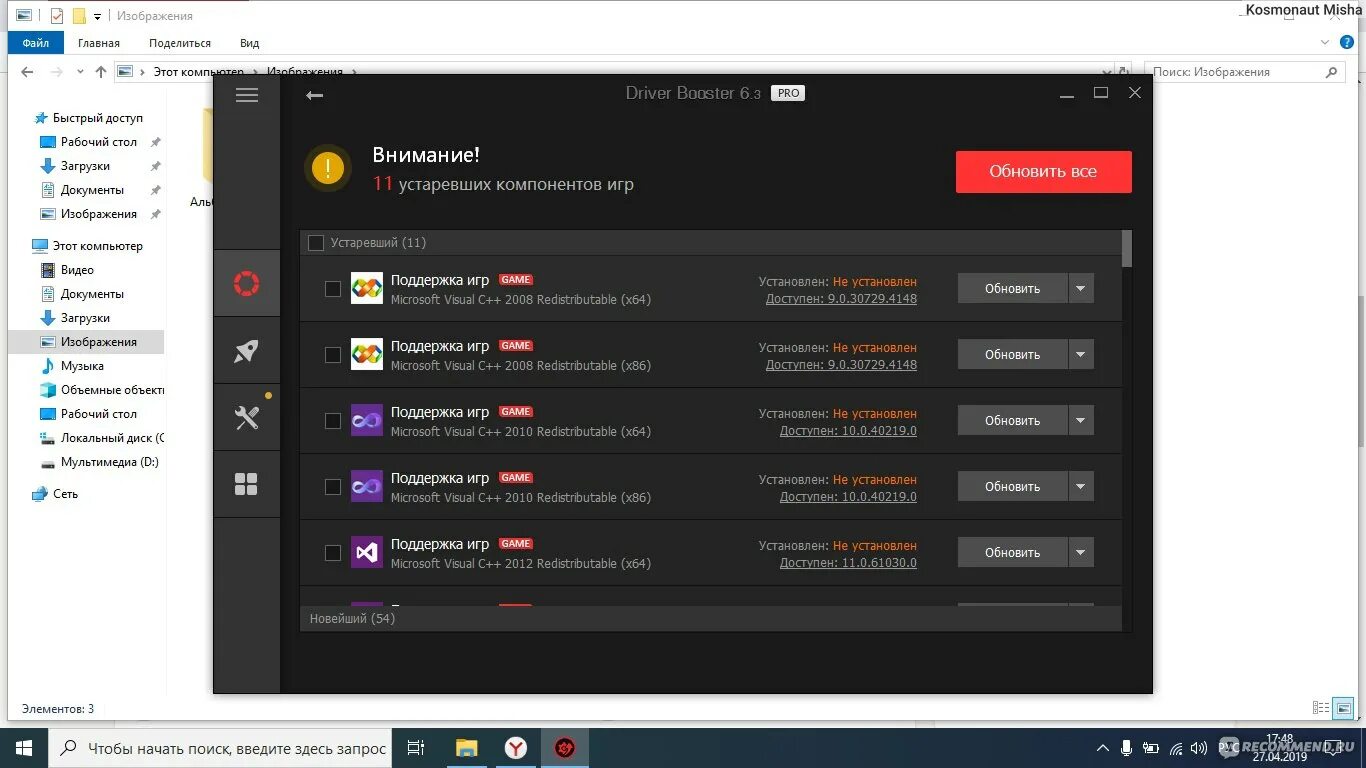Open the Driver Booster hamburger menu
The width and height of the screenshot is (1366, 768).
pos(247,95)
